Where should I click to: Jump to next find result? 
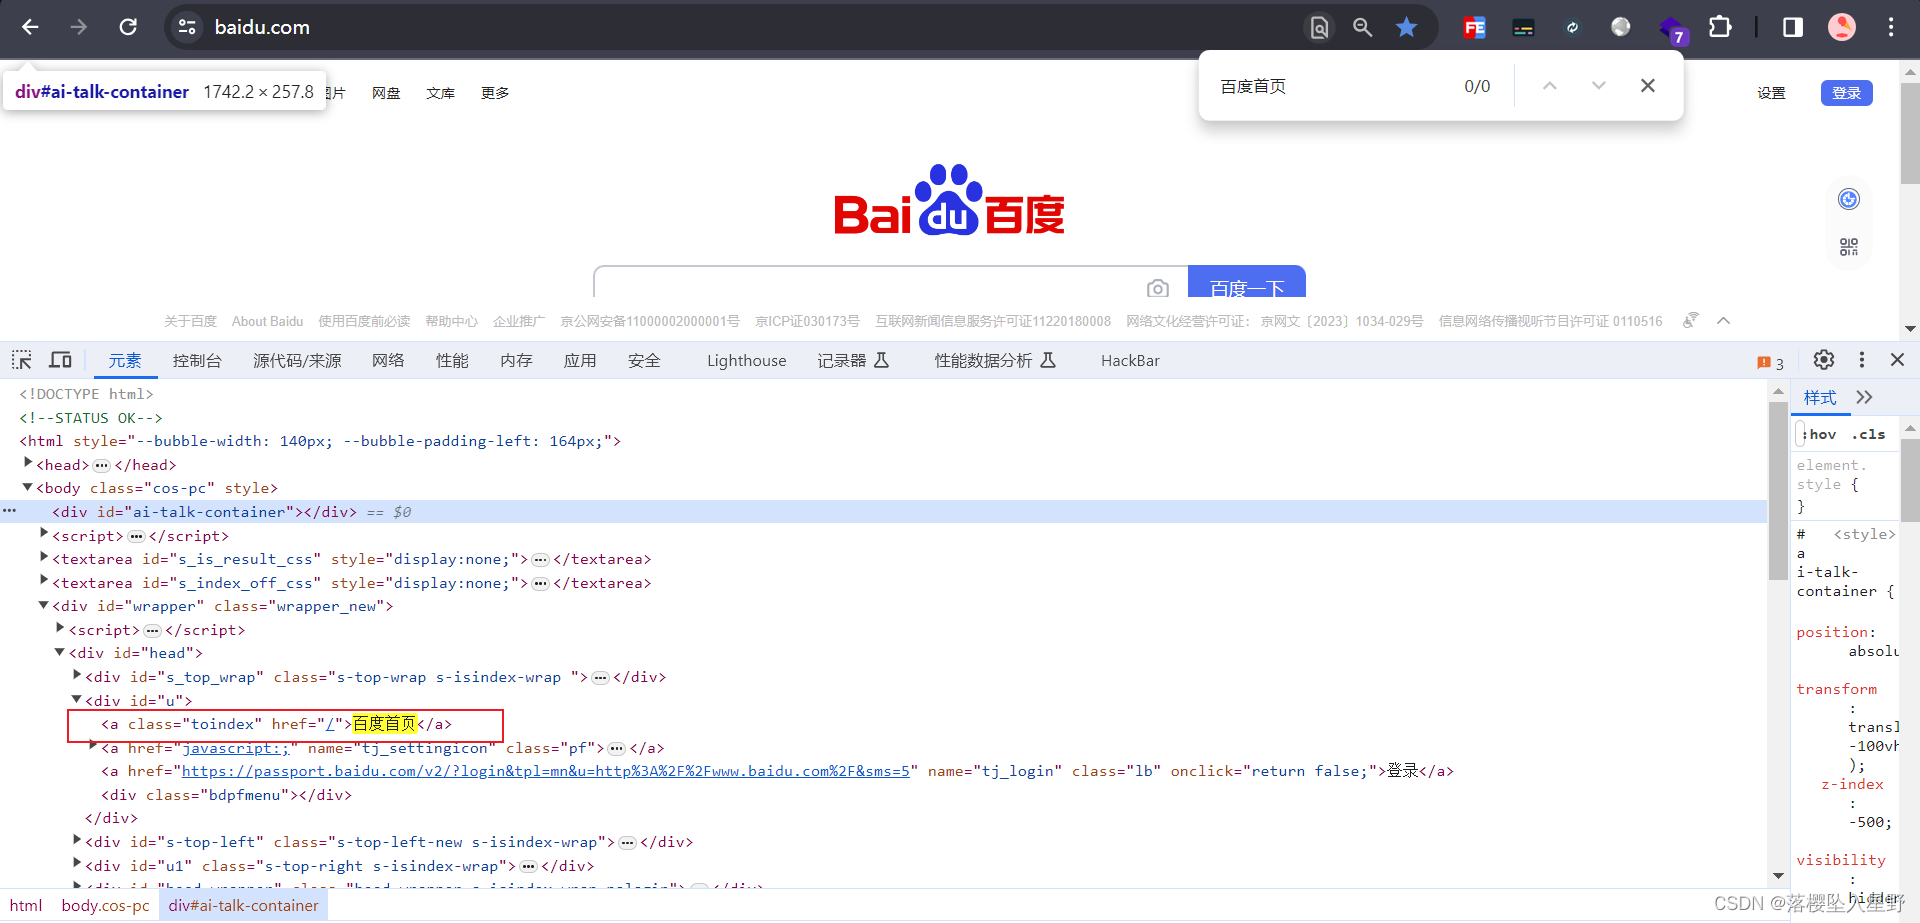pos(1598,86)
